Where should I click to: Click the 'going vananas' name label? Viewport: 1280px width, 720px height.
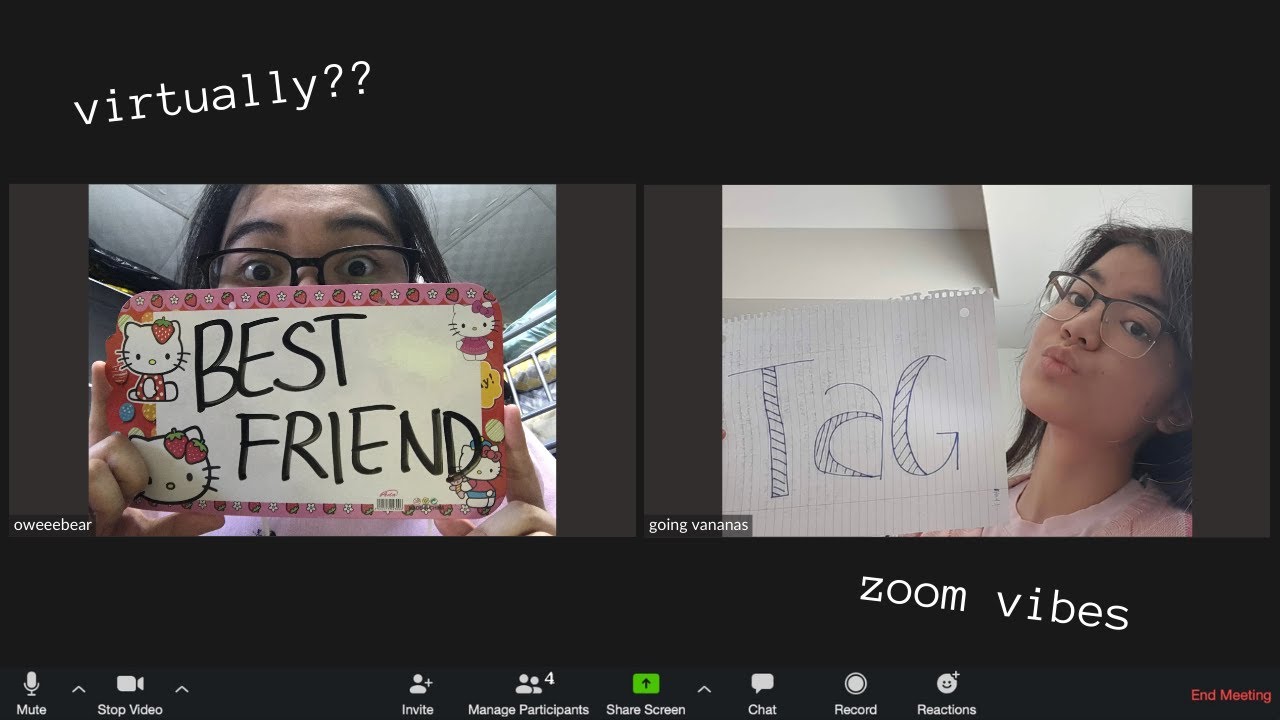pyautogui.click(x=698, y=525)
